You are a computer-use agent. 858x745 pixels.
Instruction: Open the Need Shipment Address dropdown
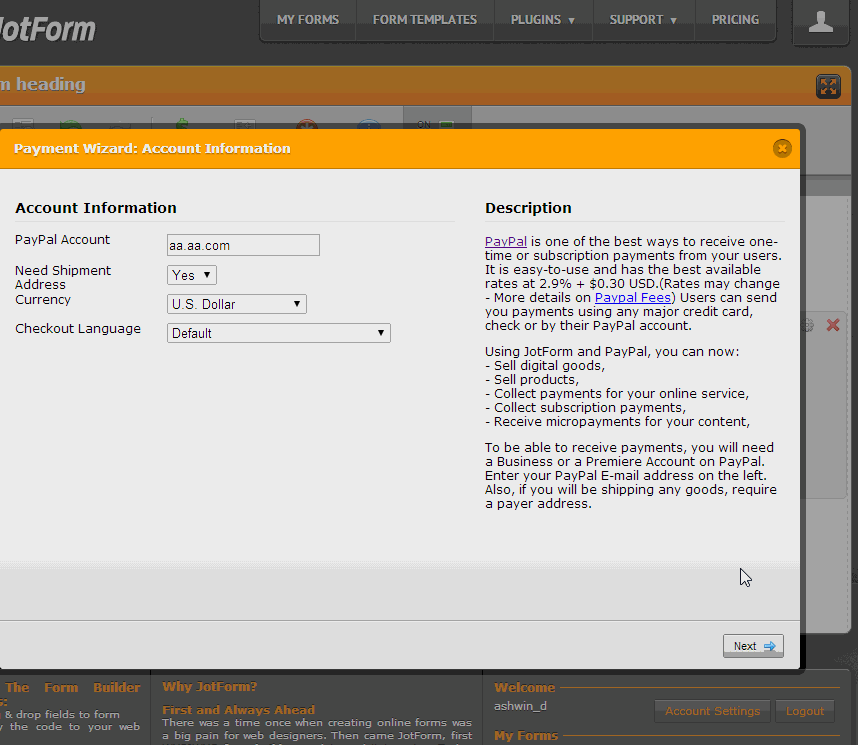pyautogui.click(x=192, y=275)
